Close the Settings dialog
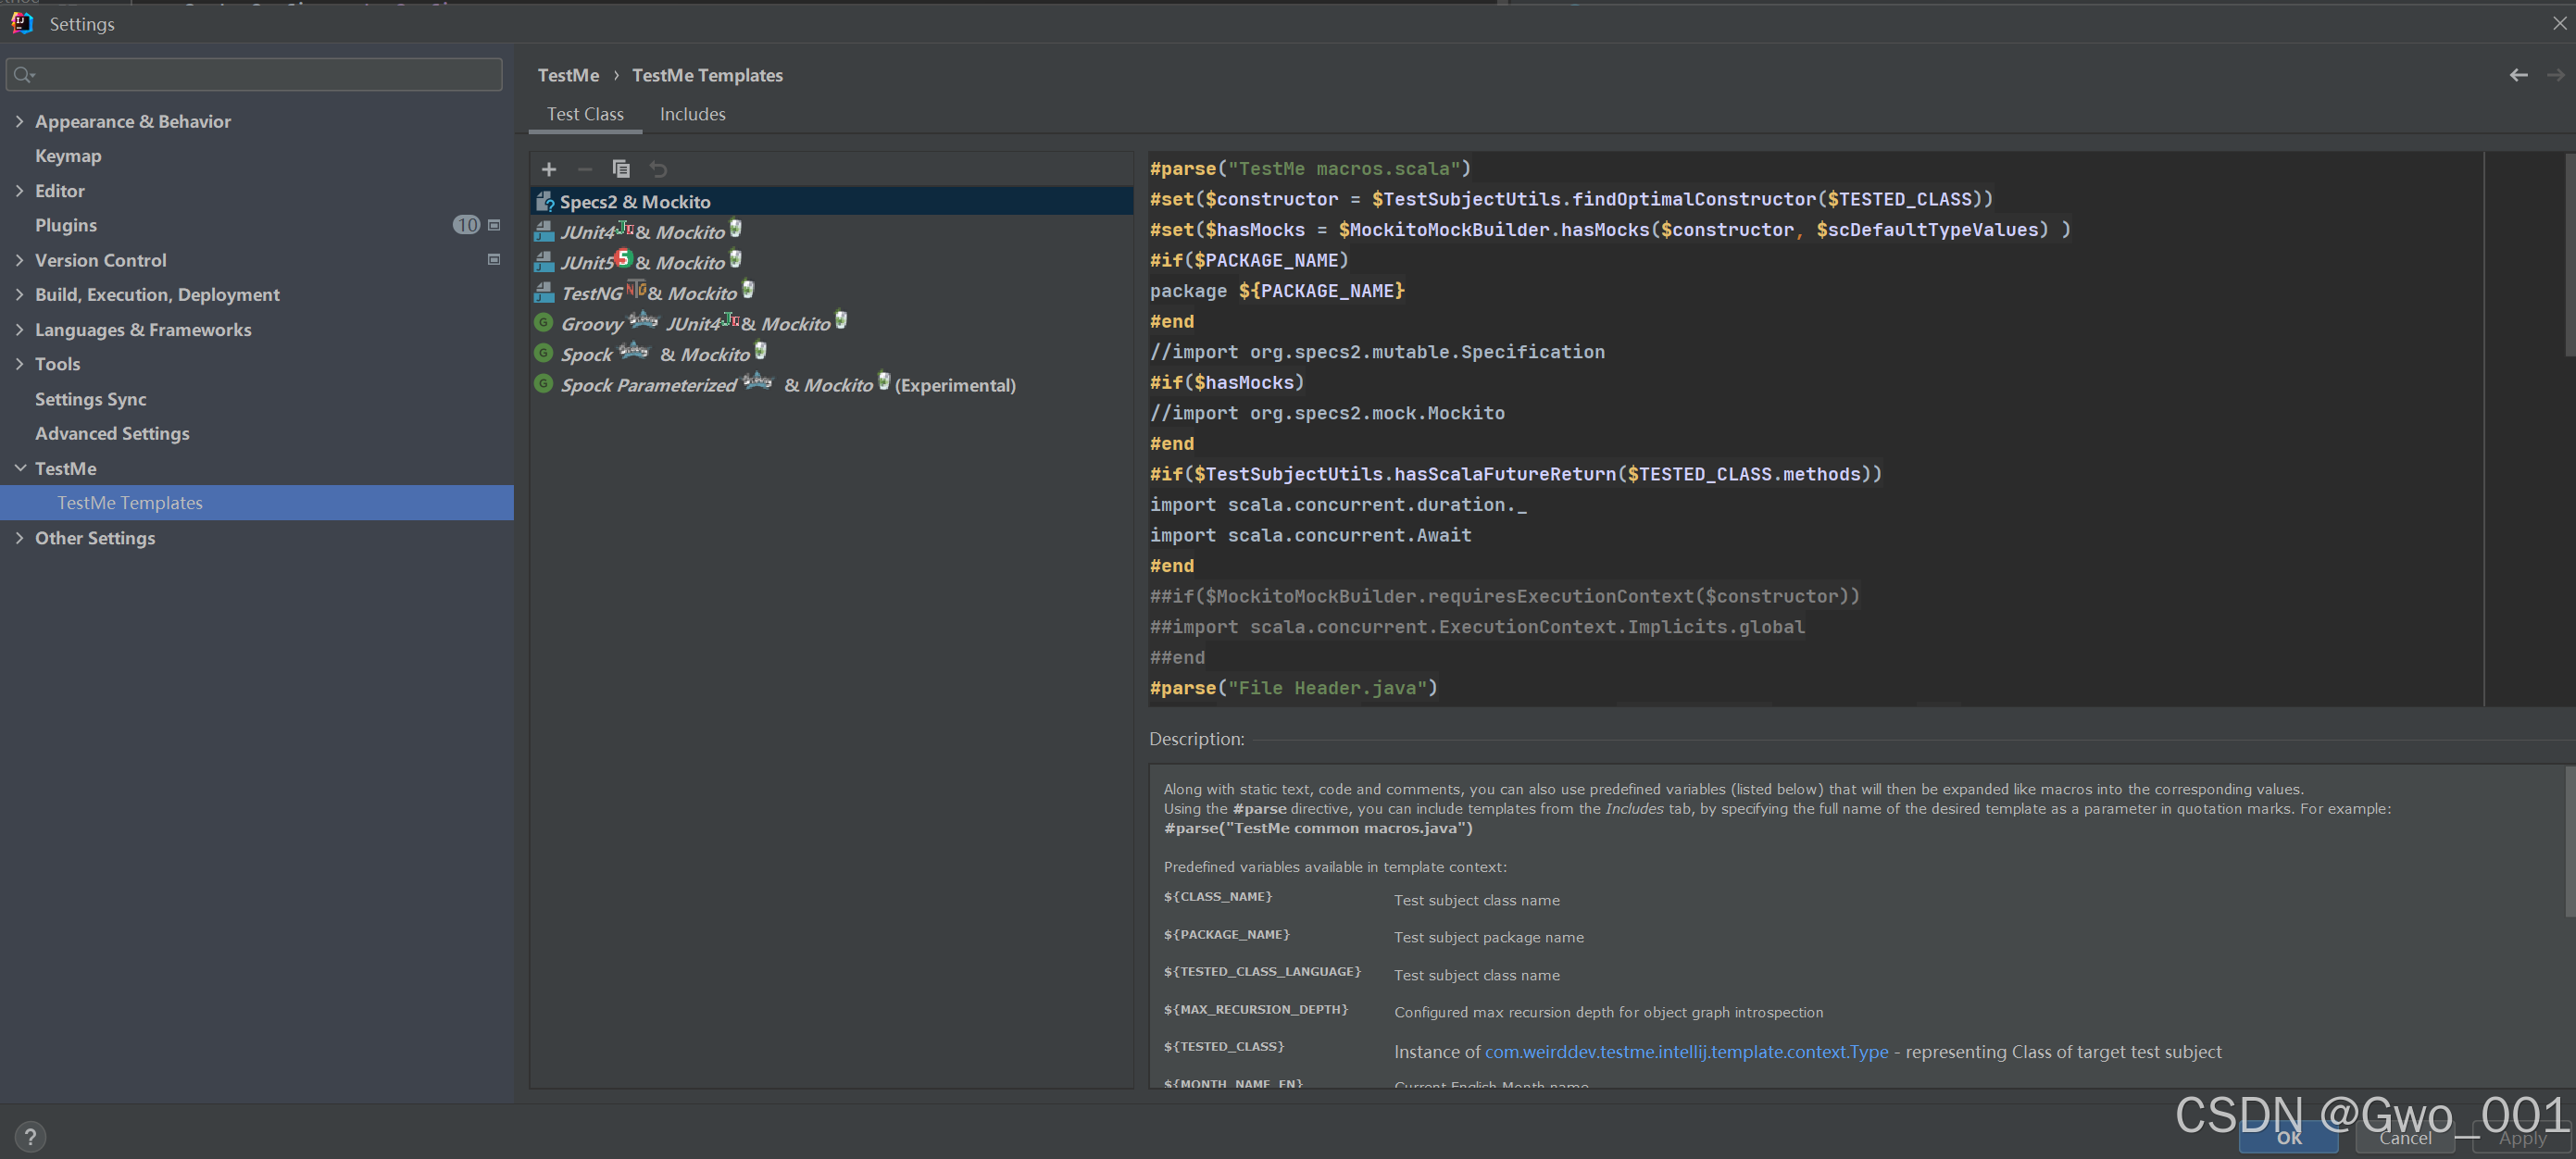The image size is (2576, 1159). (2558, 23)
